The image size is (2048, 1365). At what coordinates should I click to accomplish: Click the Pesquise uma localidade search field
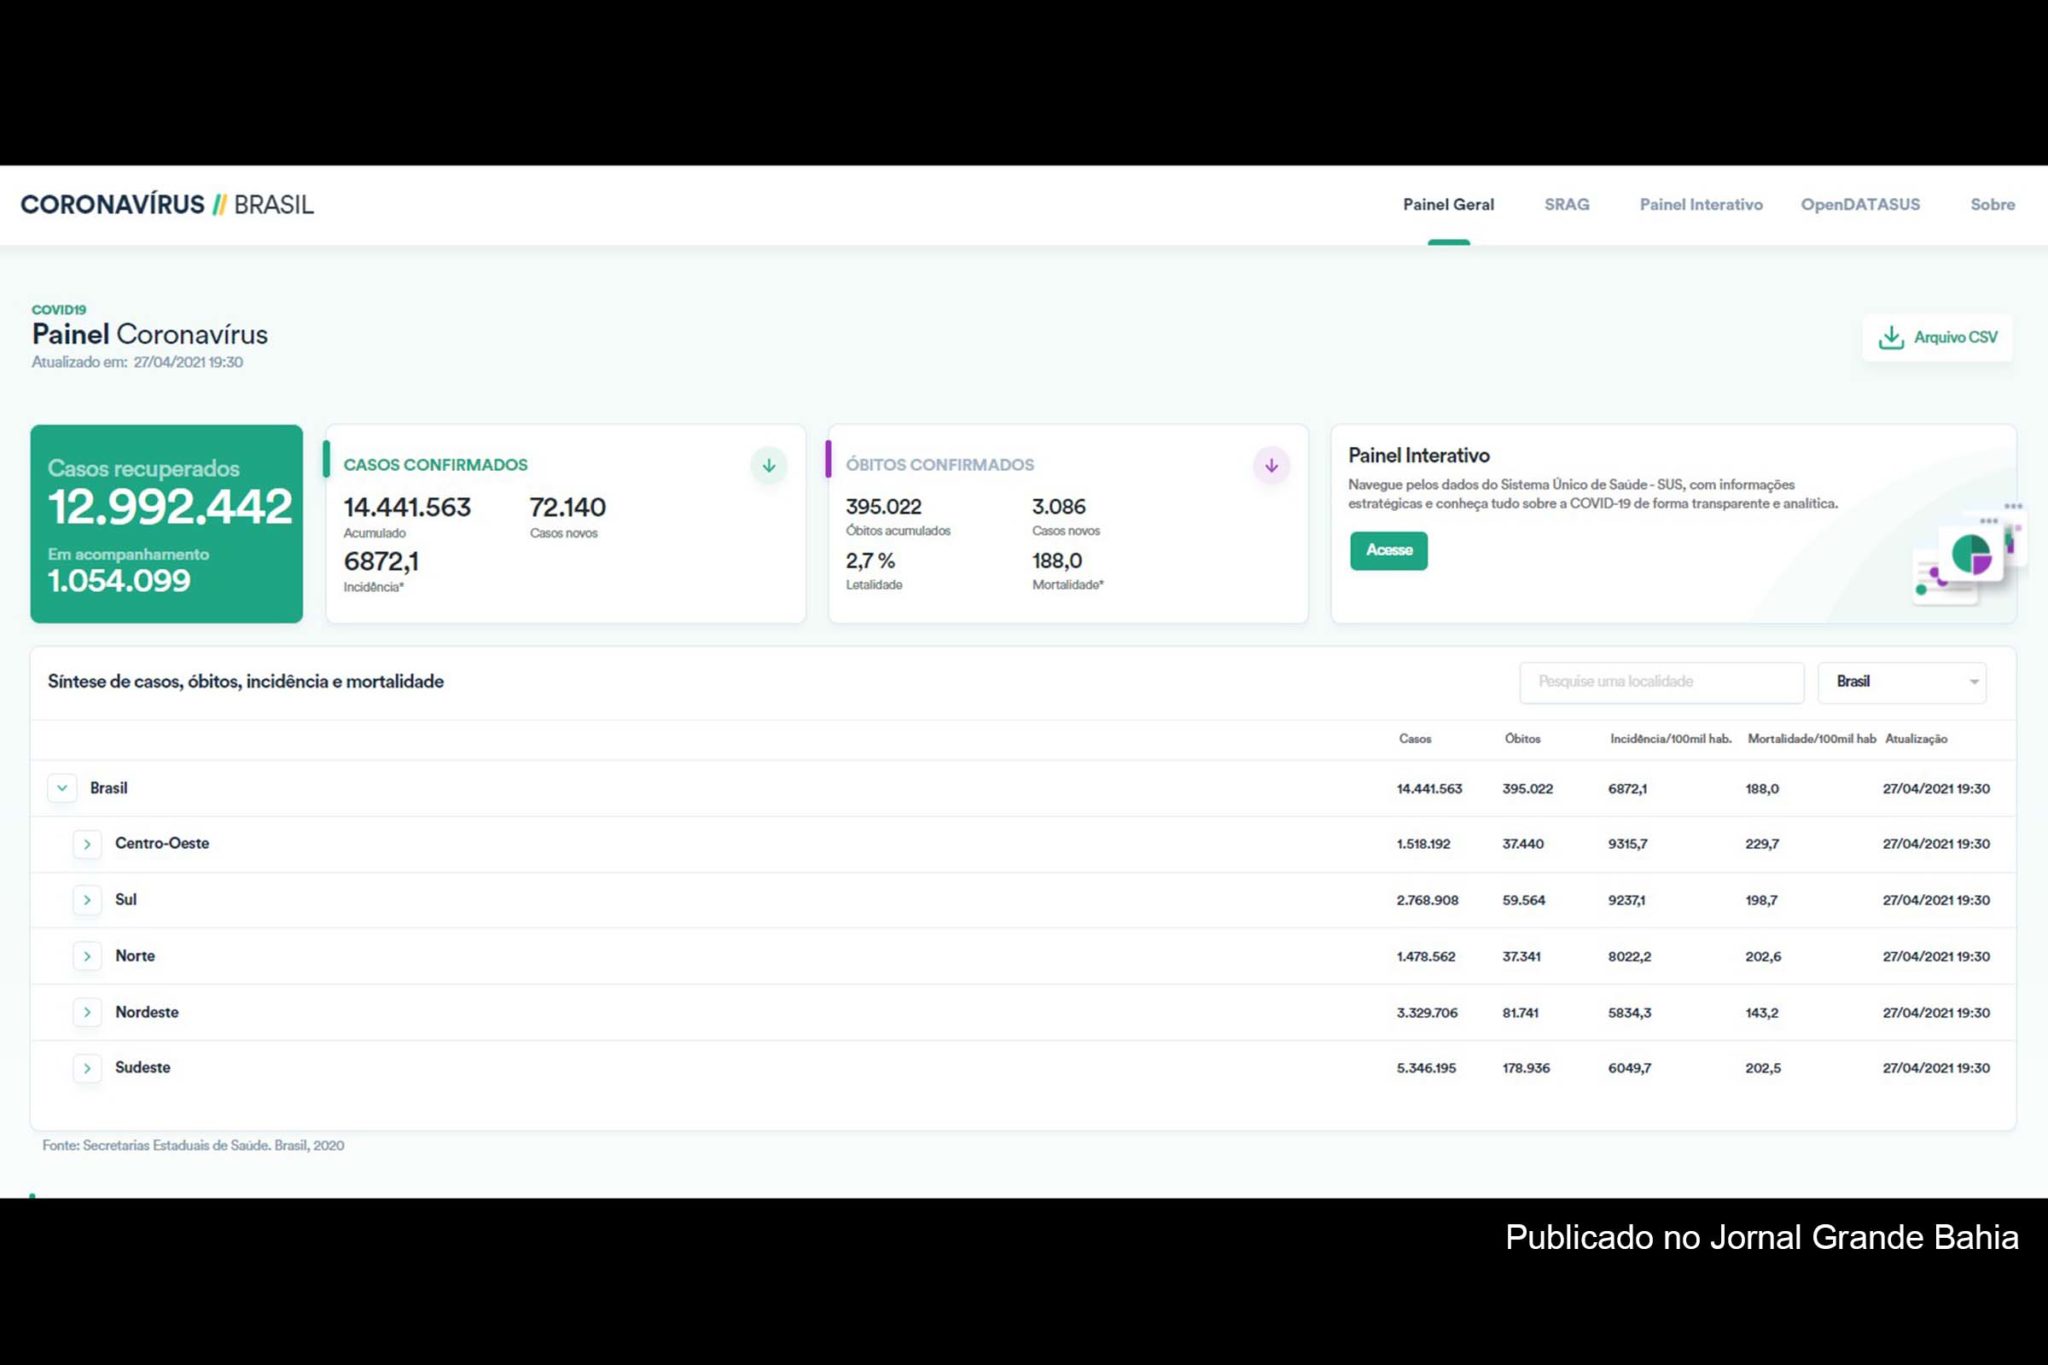pos(1660,682)
